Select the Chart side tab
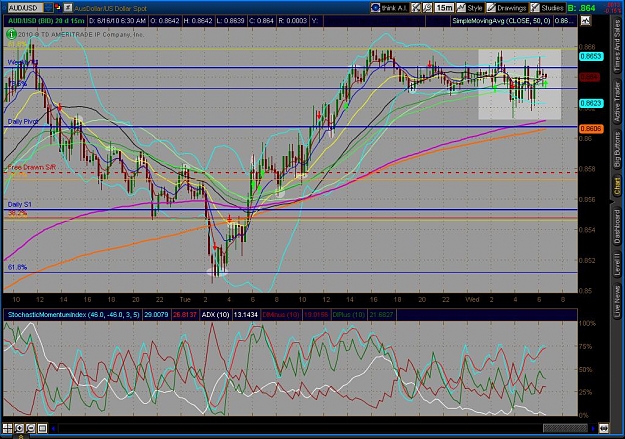625x439 pixels. (x=617, y=187)
